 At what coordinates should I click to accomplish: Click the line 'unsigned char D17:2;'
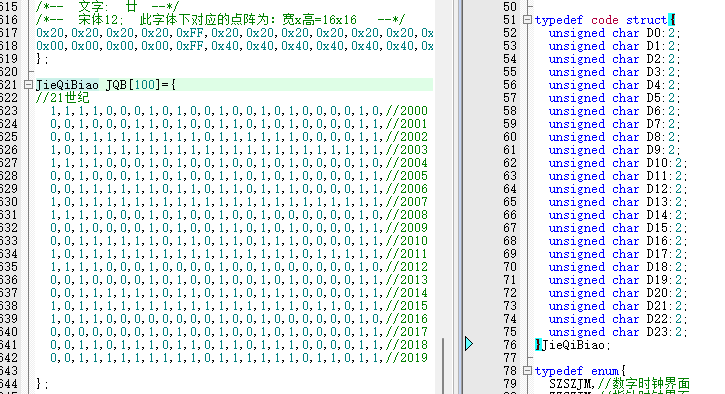618,254
